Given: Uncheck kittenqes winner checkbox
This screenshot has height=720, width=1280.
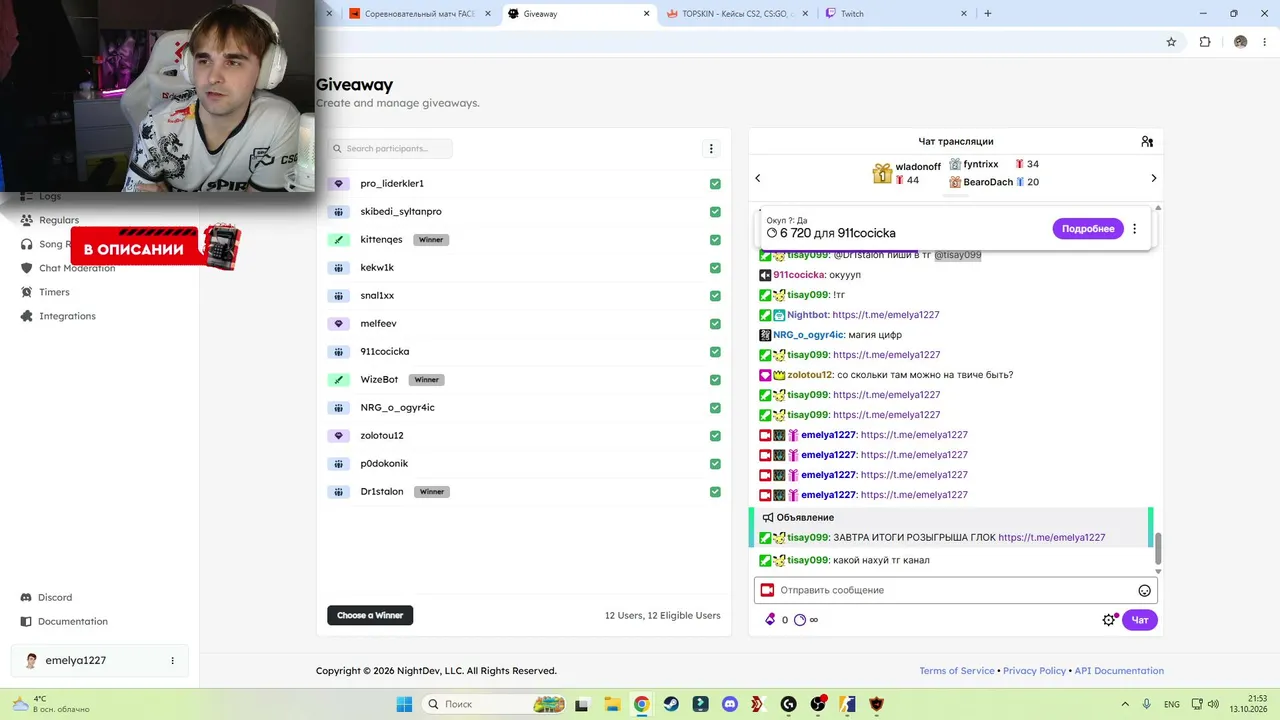Looking at the screenshot, I should pos(715,240).
